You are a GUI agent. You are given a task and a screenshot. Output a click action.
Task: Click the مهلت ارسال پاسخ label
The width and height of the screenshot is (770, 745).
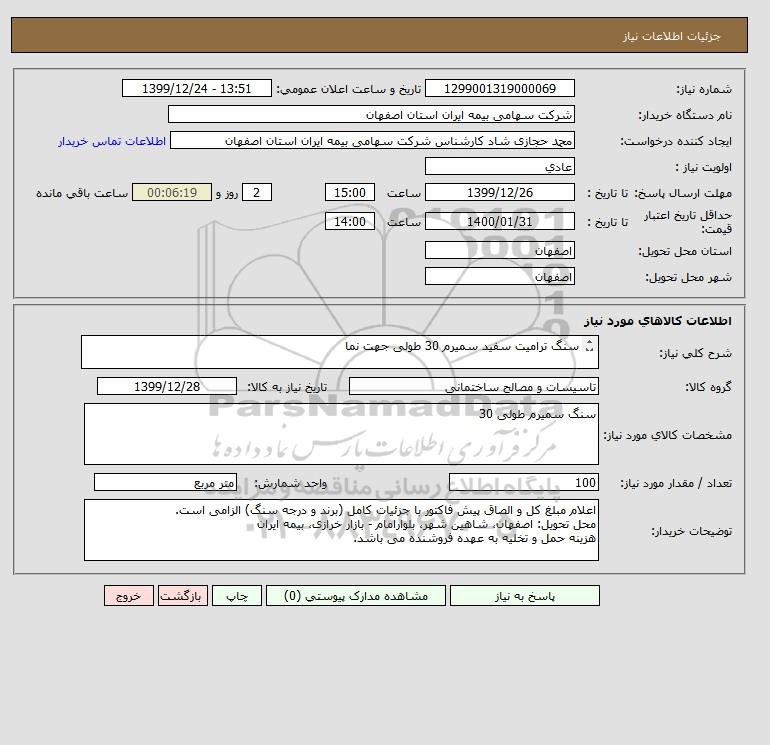(683, 193)
